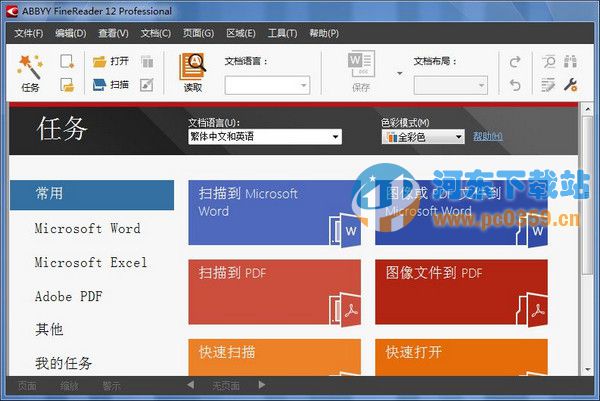Image resolution: width=600 pixels, height=401 pixels.
Task: Select the 常用 task category
Action: (92, 195)
